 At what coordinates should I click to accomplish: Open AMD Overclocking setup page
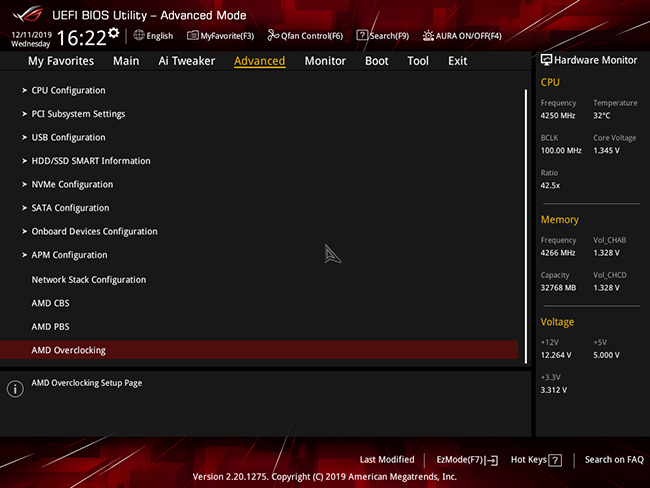coord(259,350)
